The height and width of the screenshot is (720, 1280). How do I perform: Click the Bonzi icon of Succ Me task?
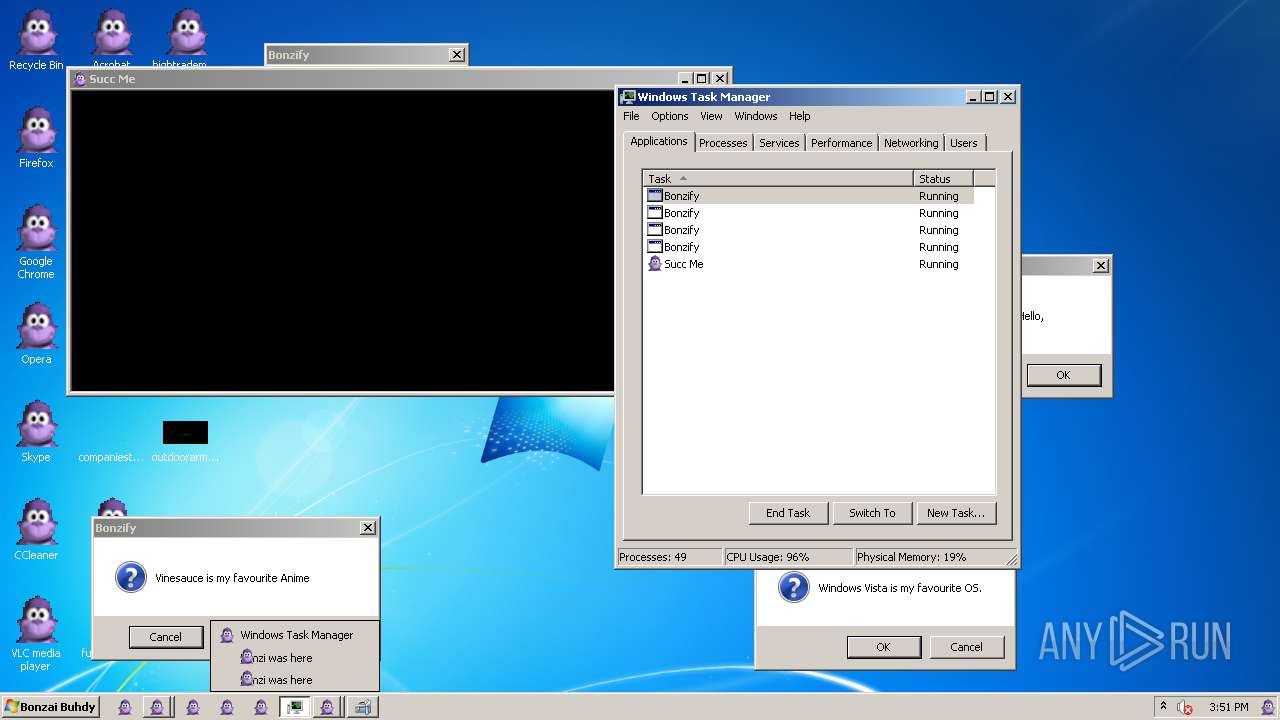coord(655,264)
